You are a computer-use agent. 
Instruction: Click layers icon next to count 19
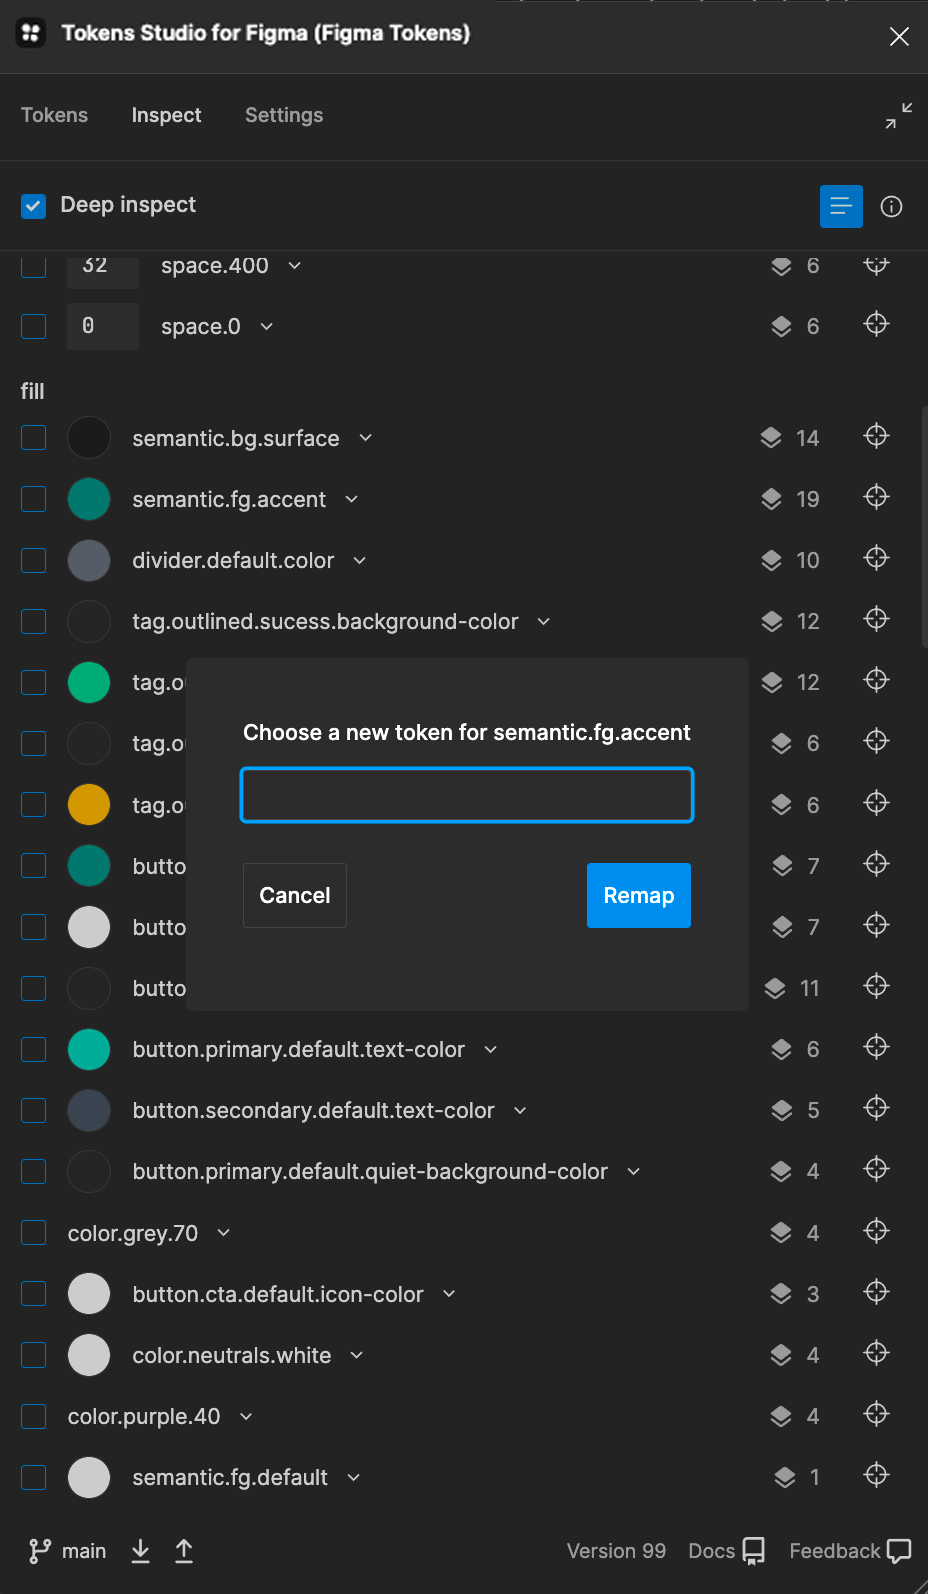[771, 499]
